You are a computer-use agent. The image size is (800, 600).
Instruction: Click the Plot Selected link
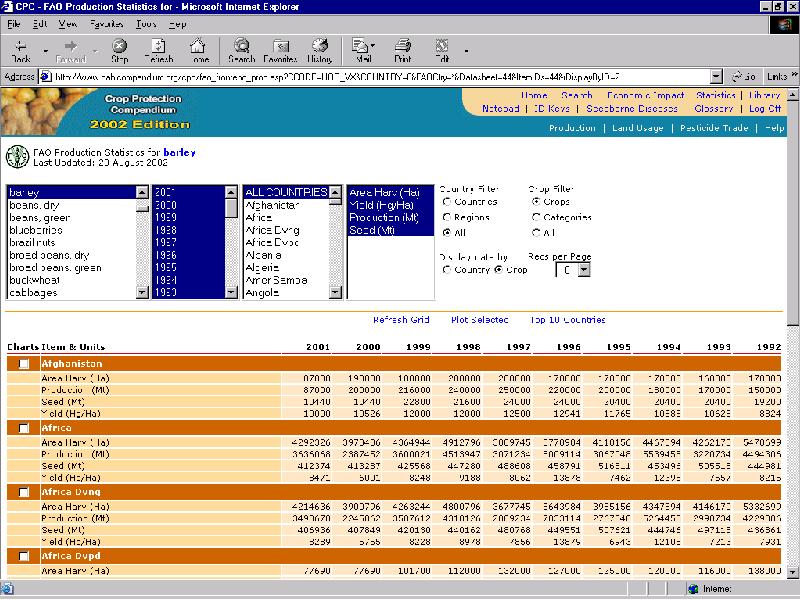[480, 320]
